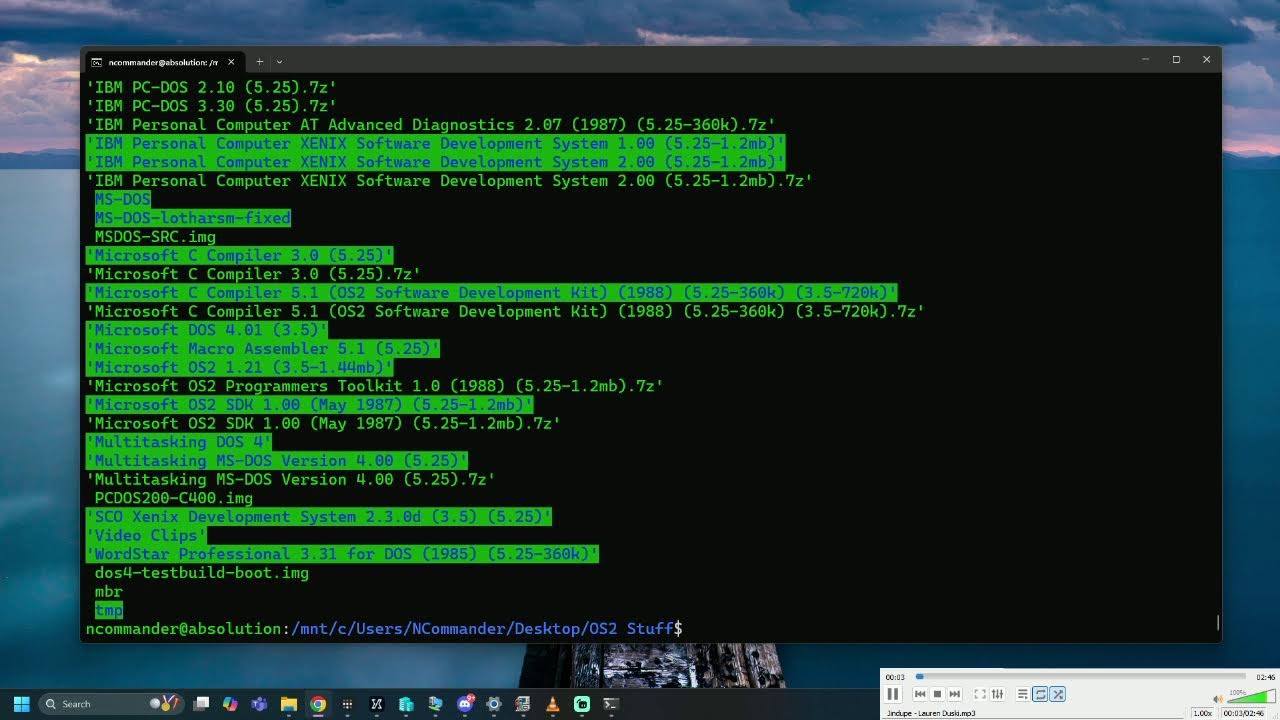Mute VLC using the speaker icon
Image resolution: width=1280 pixels, height=720 pixels.
(1217, 698)
